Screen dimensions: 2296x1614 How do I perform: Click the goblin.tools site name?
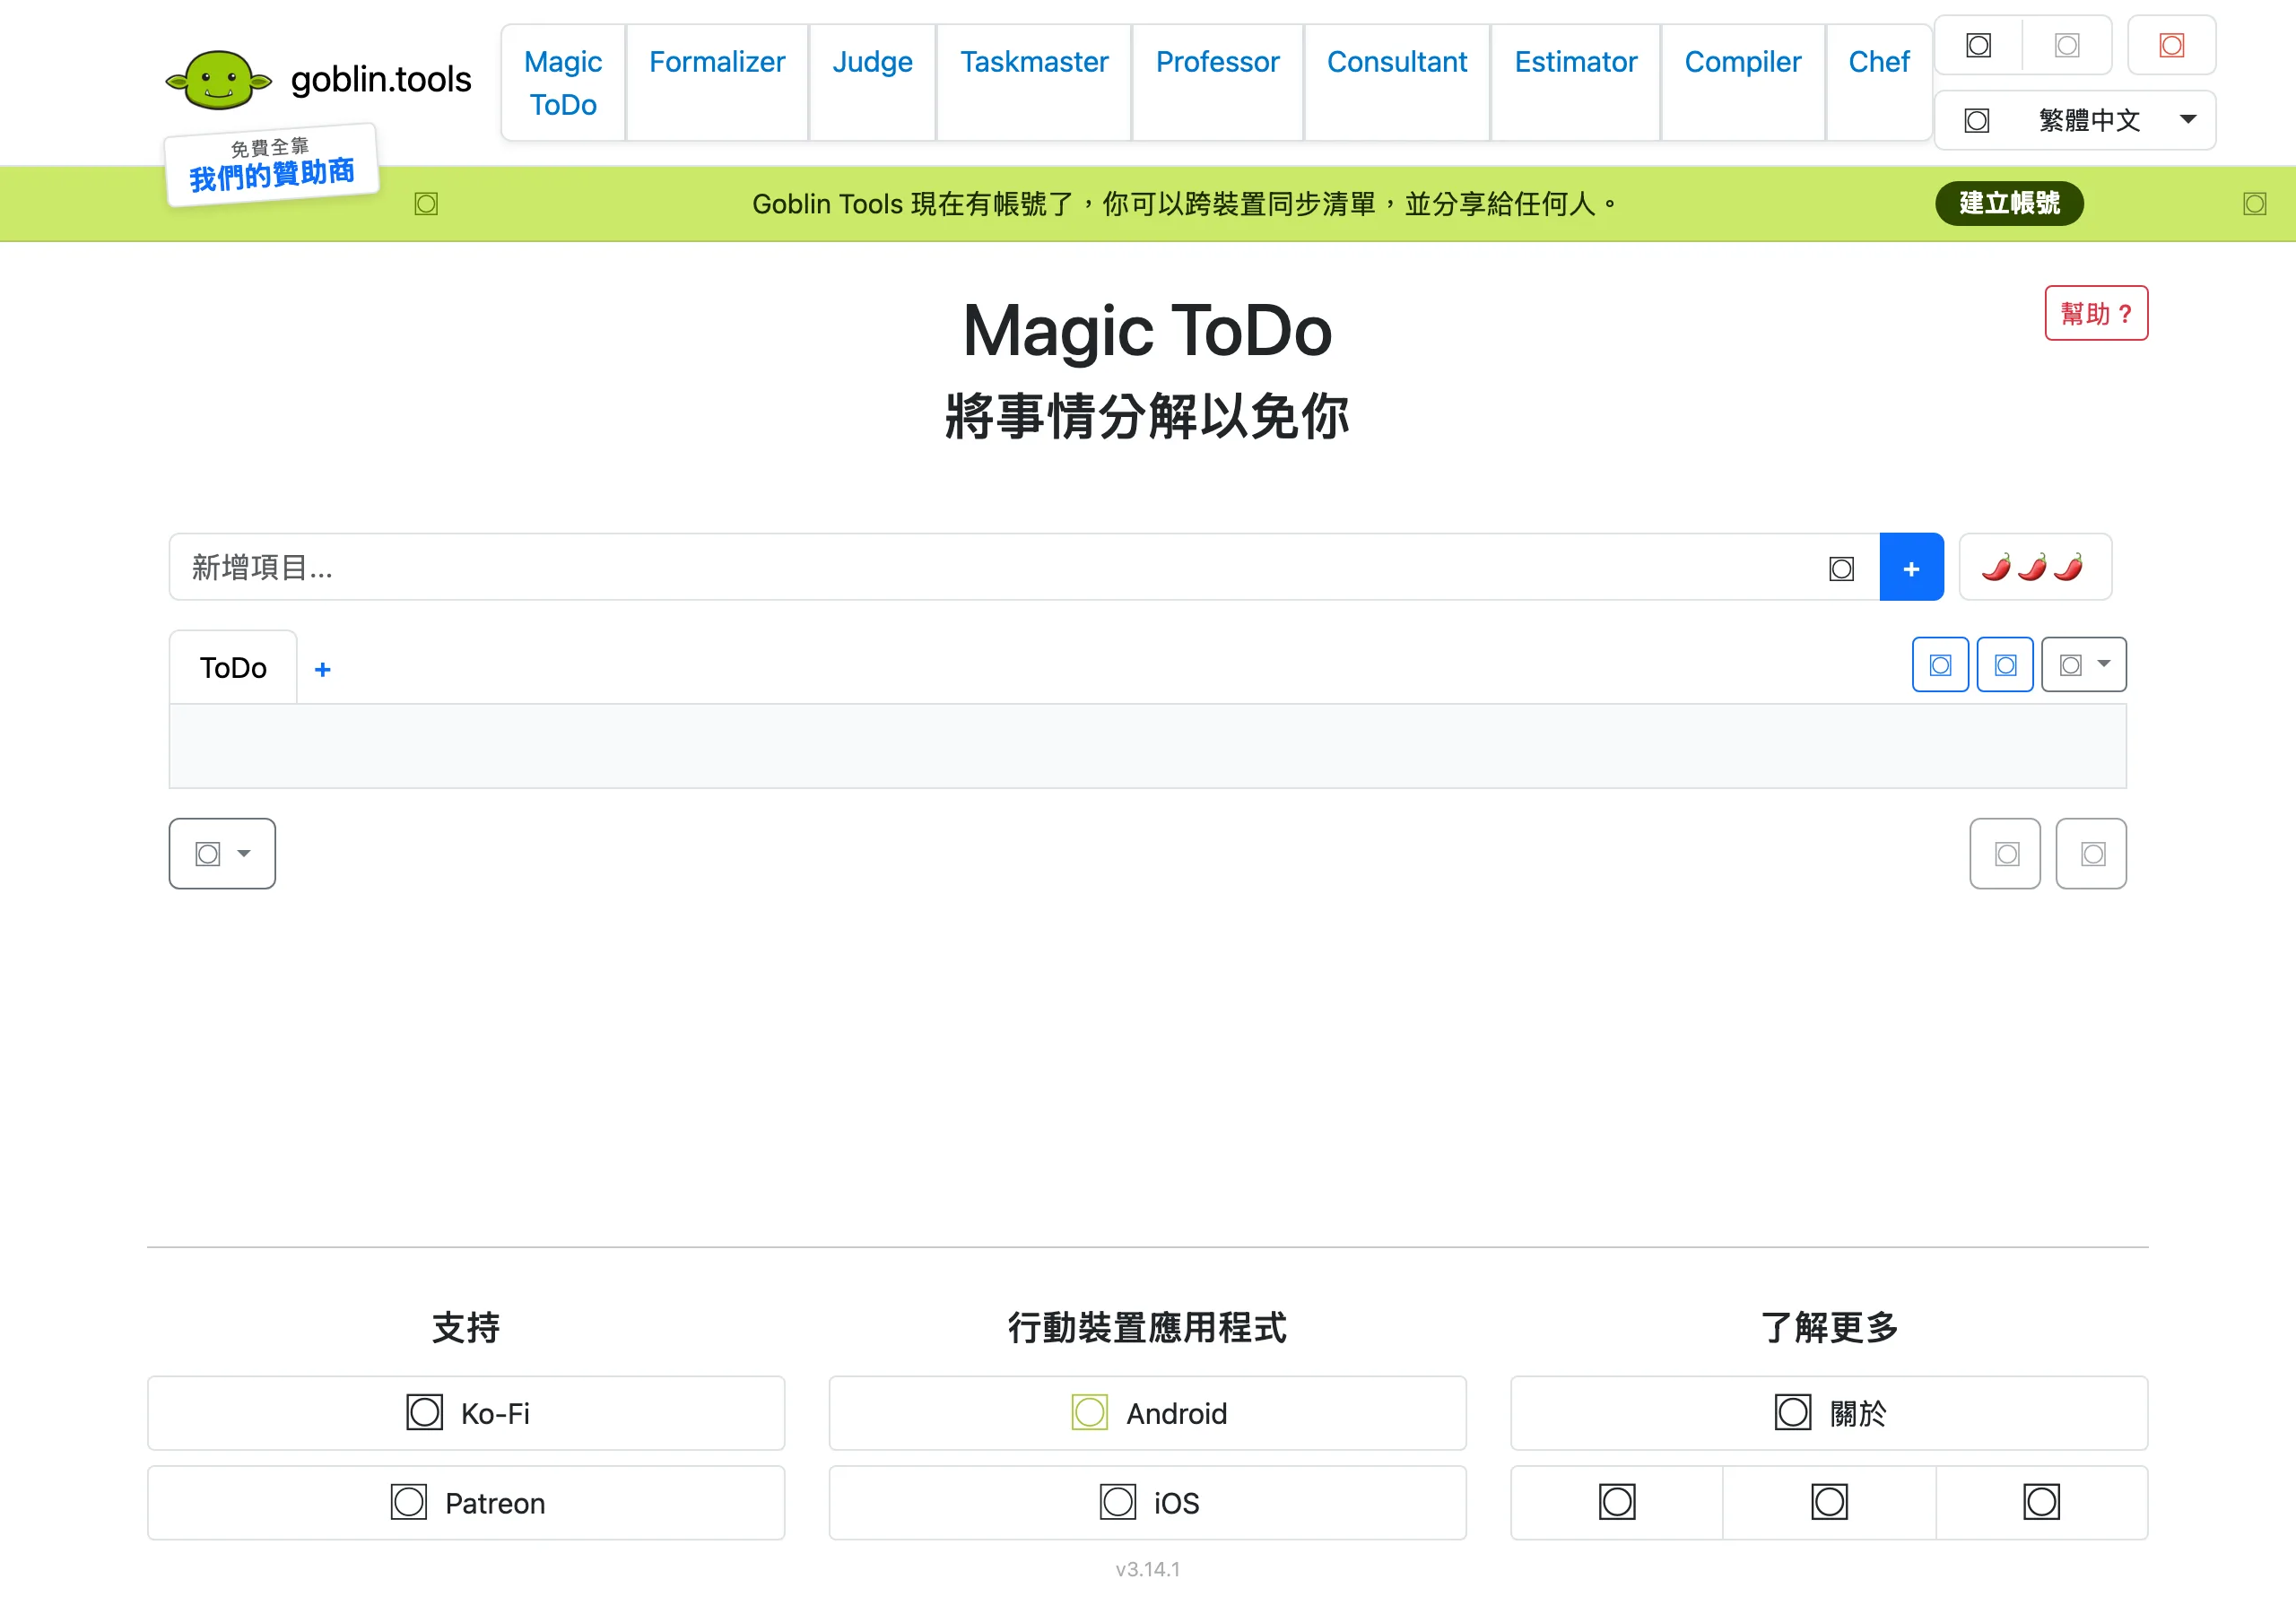tap(381, 79)
